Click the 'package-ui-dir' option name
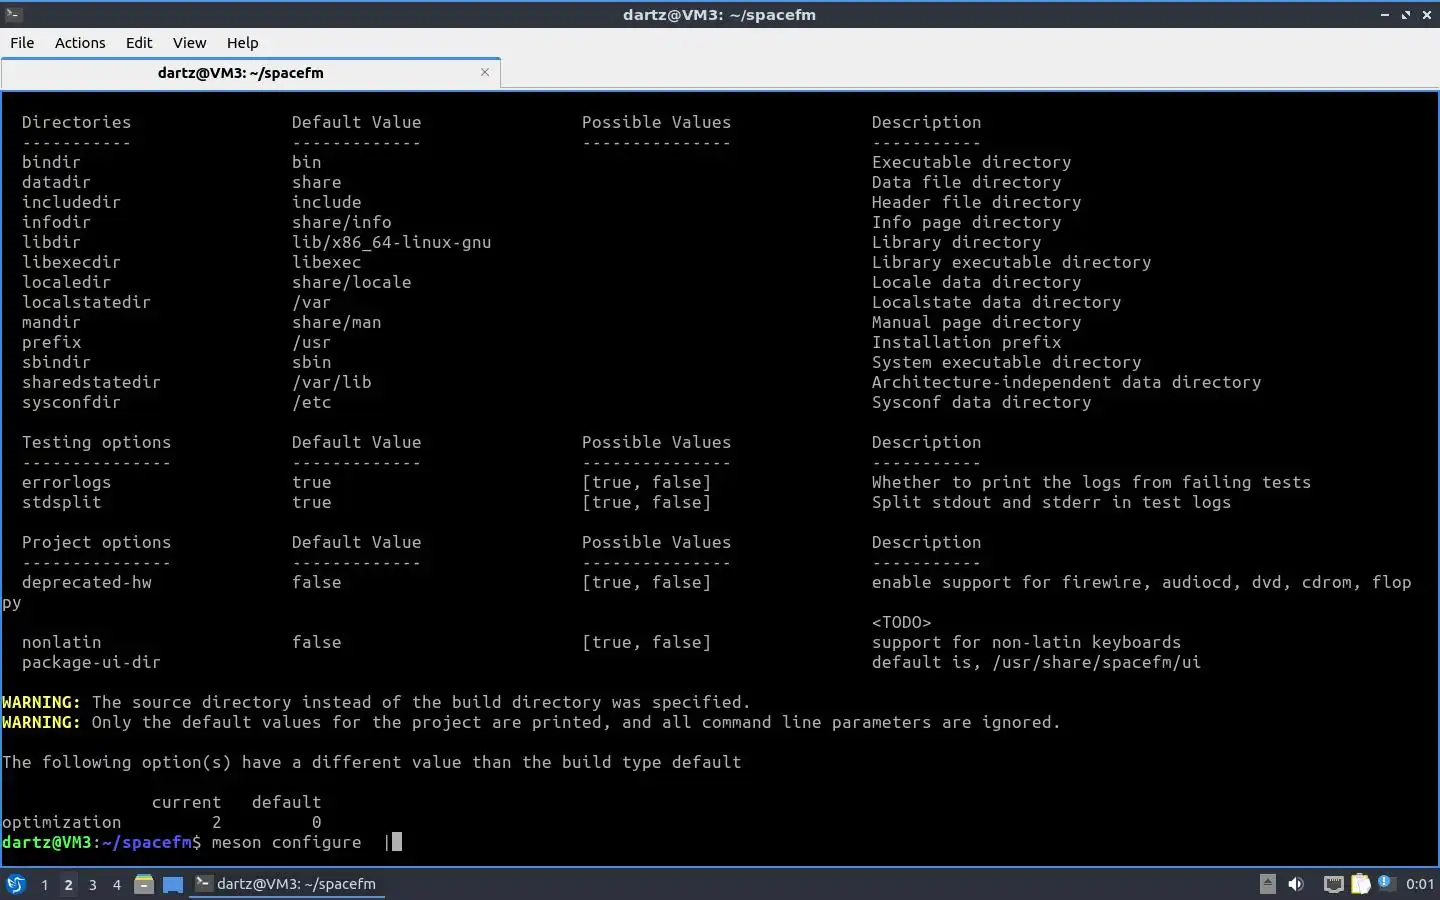 [91, 662]
